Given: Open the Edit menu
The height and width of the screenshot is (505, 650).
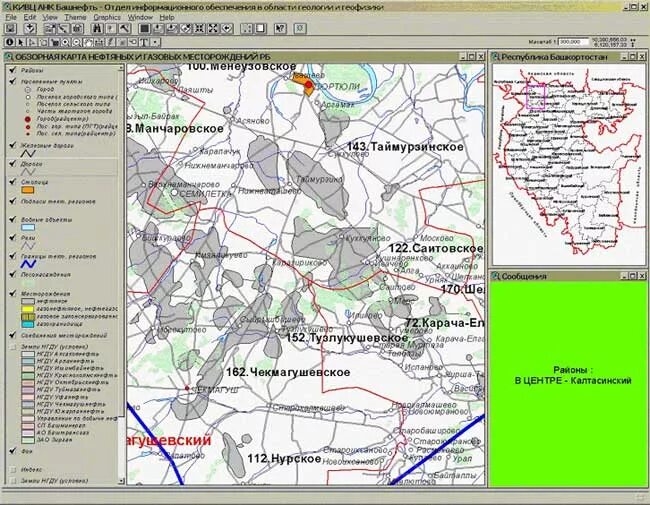Looking at the screenshot, I should (29, 17).
